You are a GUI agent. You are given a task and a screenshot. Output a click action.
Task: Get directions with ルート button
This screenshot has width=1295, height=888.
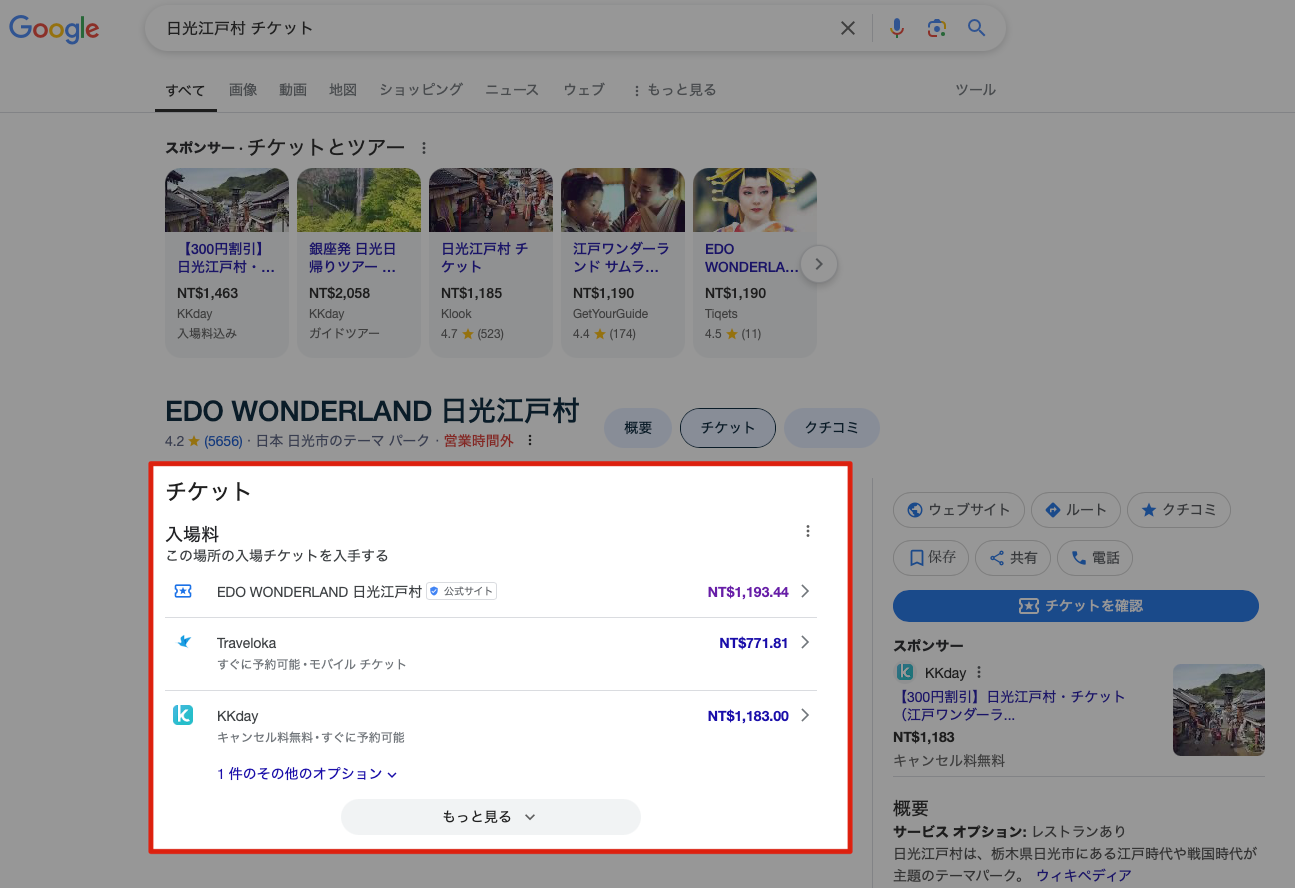click(1075, 510)
